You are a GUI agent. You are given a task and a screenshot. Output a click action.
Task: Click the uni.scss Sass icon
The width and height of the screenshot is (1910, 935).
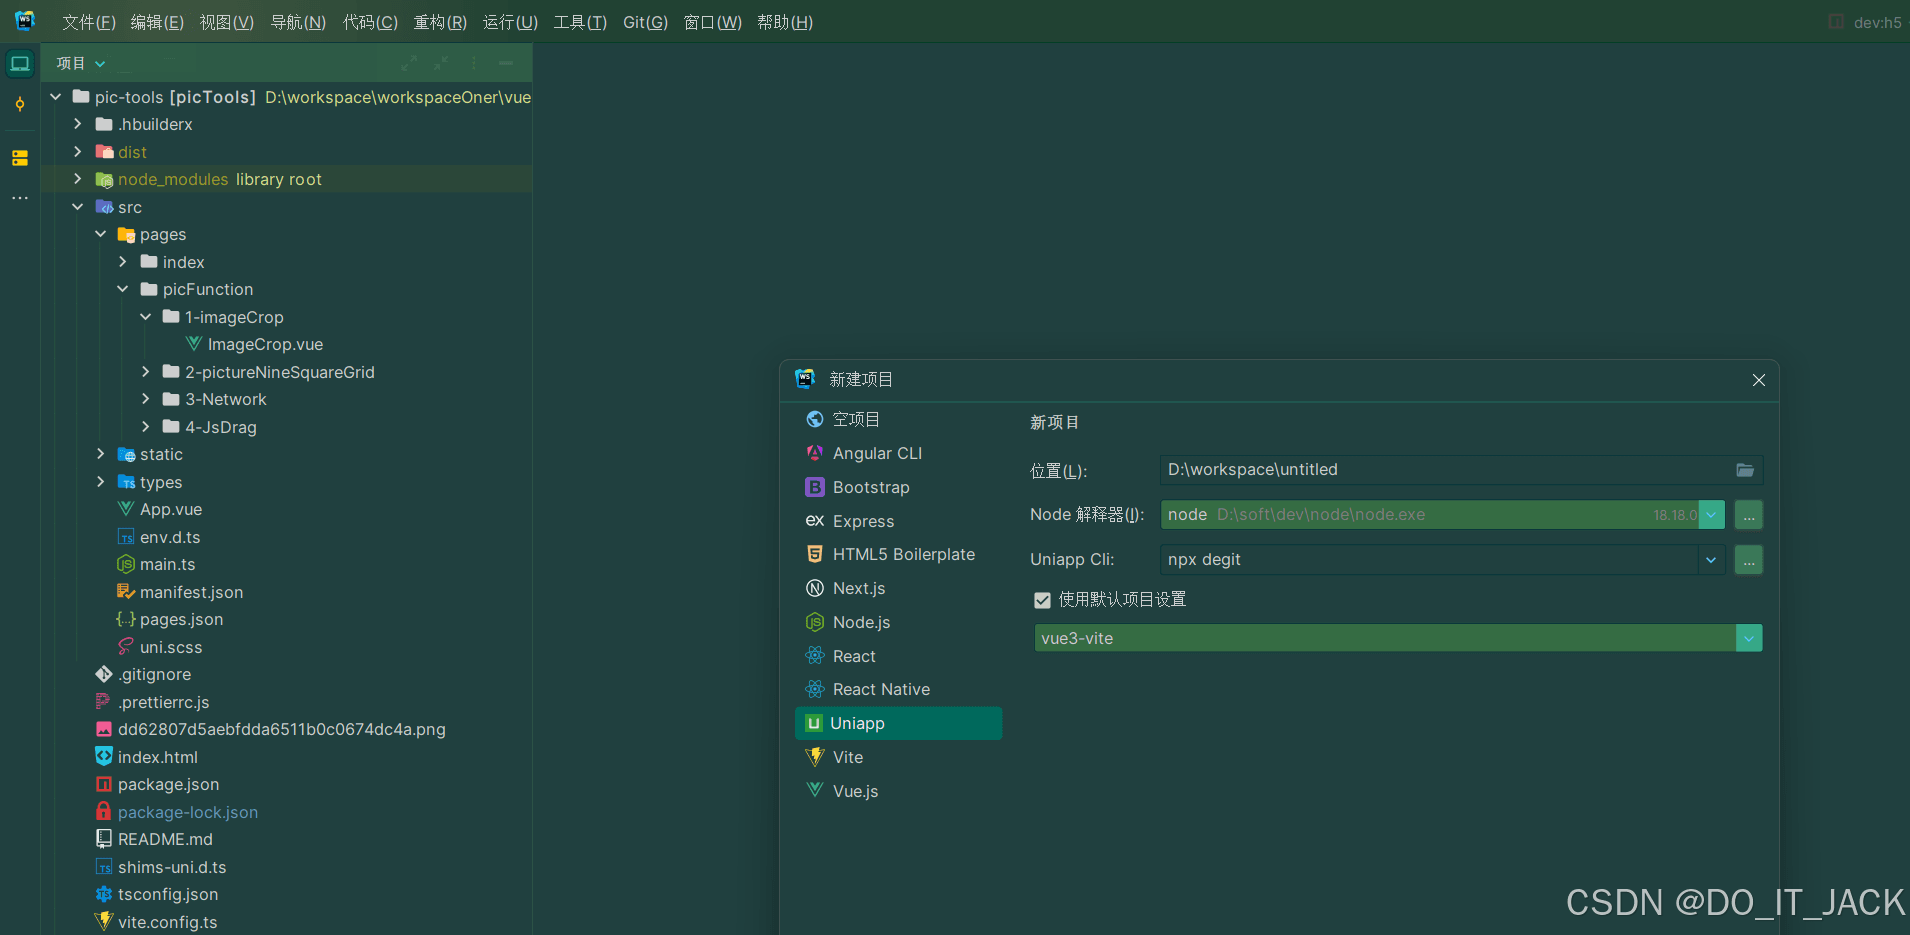tap(126, 647)
